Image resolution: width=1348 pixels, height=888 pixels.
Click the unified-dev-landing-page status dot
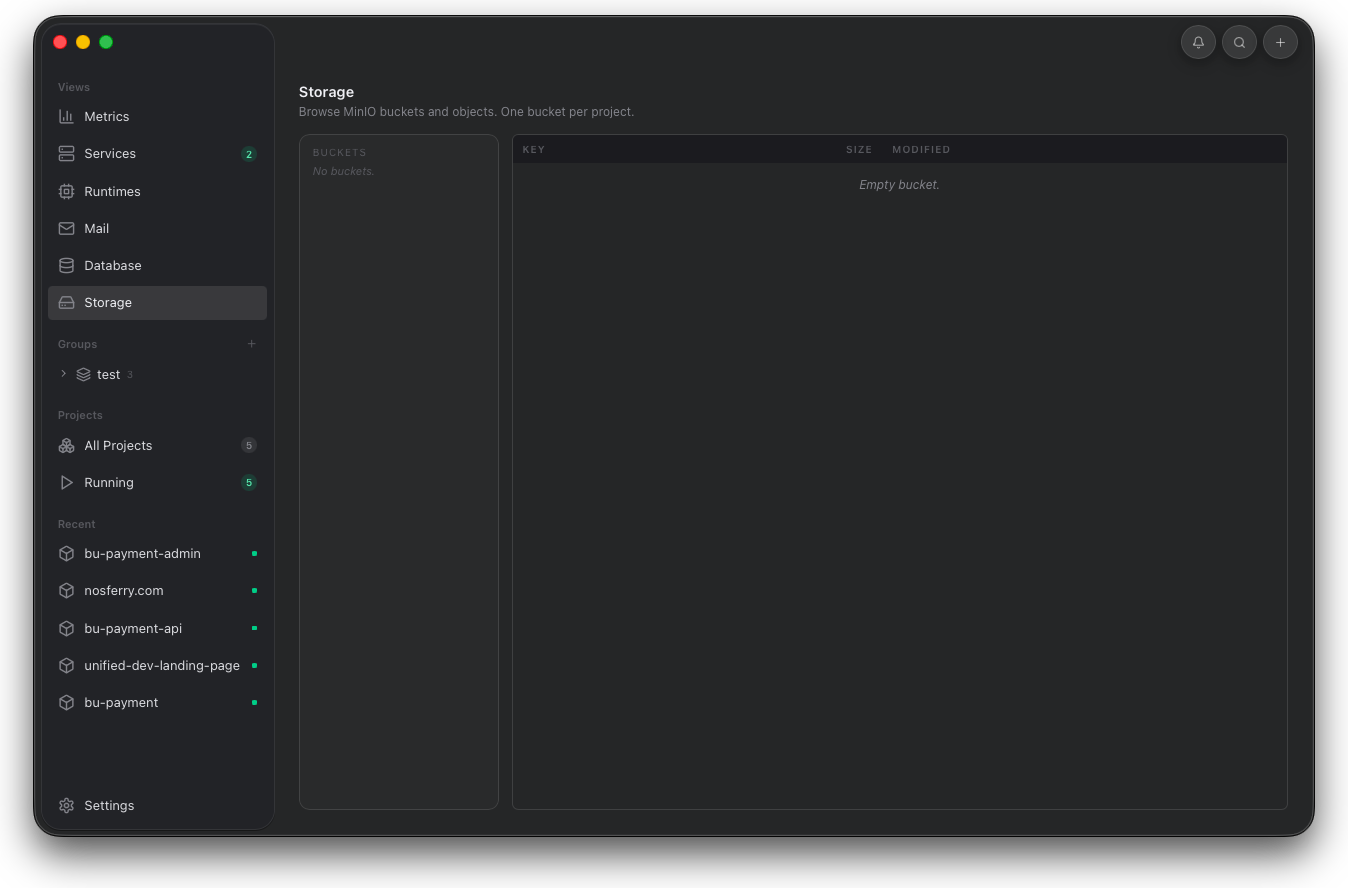click(x=254, y=665)
